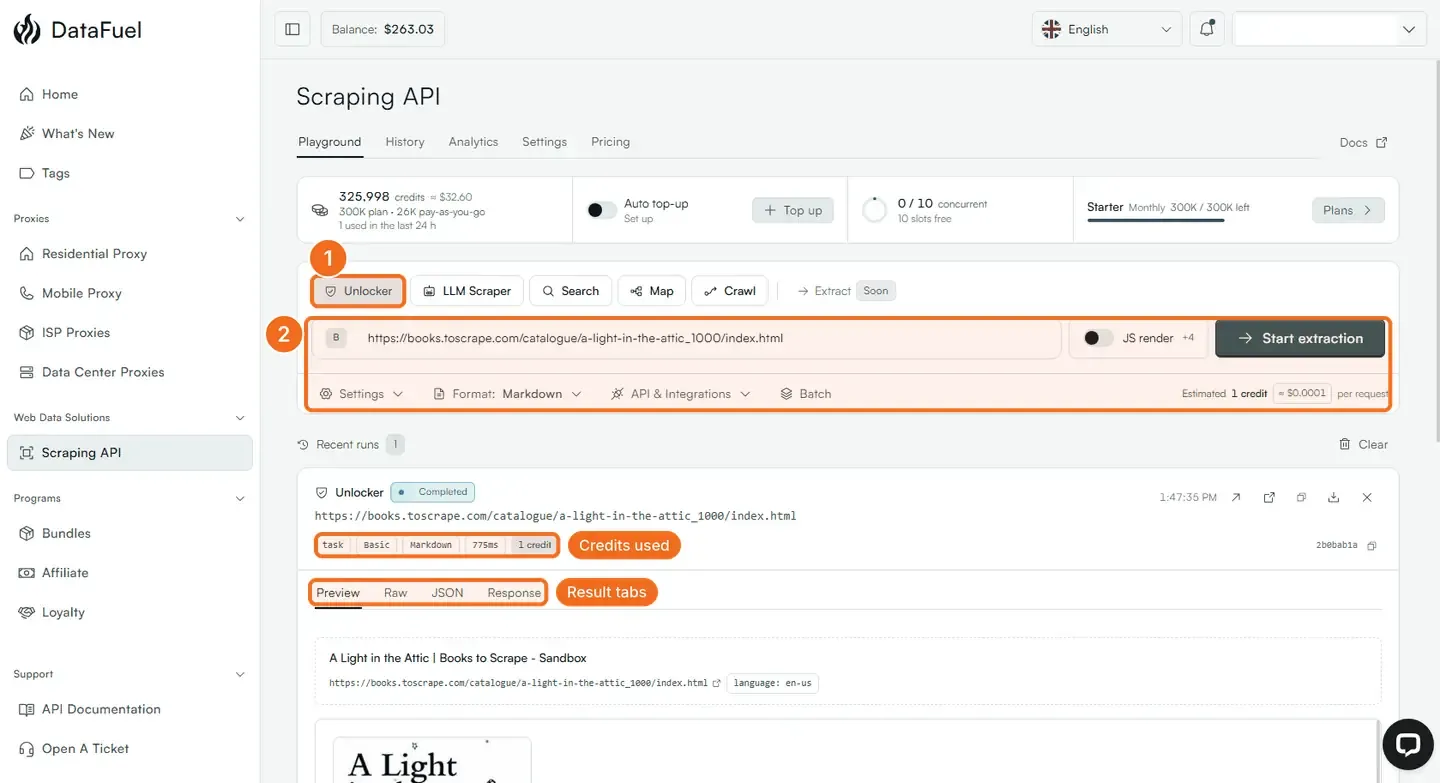1440x783 pixels.
Task: Switch to the History tab
Action: coord(405,142)
